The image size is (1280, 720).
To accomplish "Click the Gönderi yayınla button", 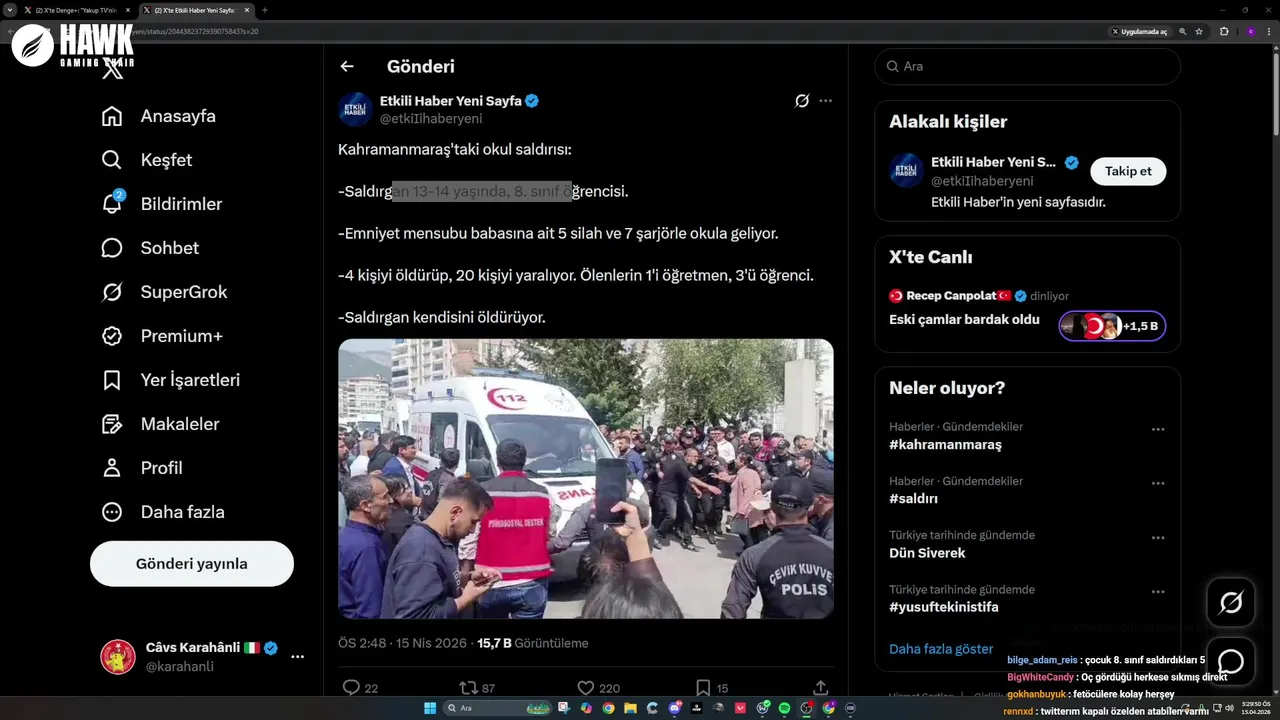I will pyautogui.click(x=192, y=564).
